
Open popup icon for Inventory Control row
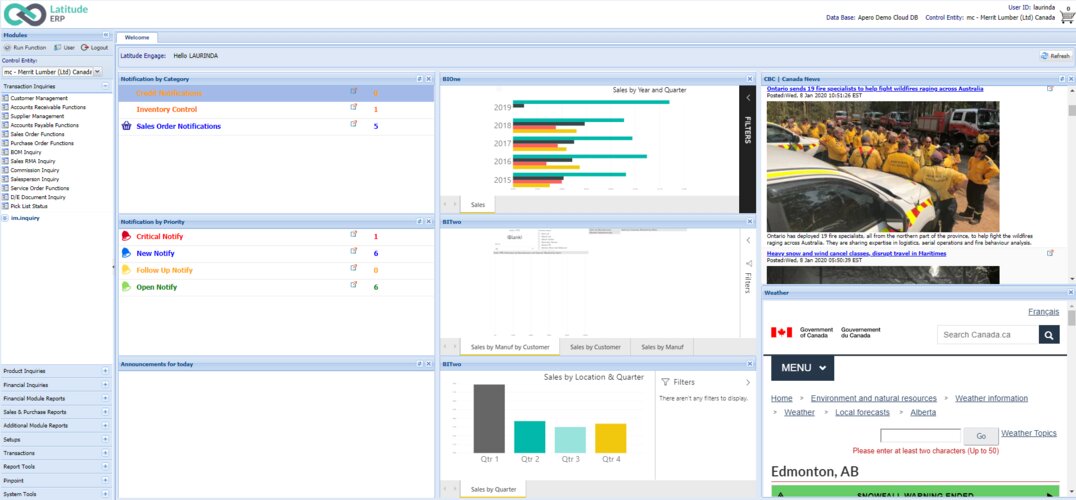353,108
